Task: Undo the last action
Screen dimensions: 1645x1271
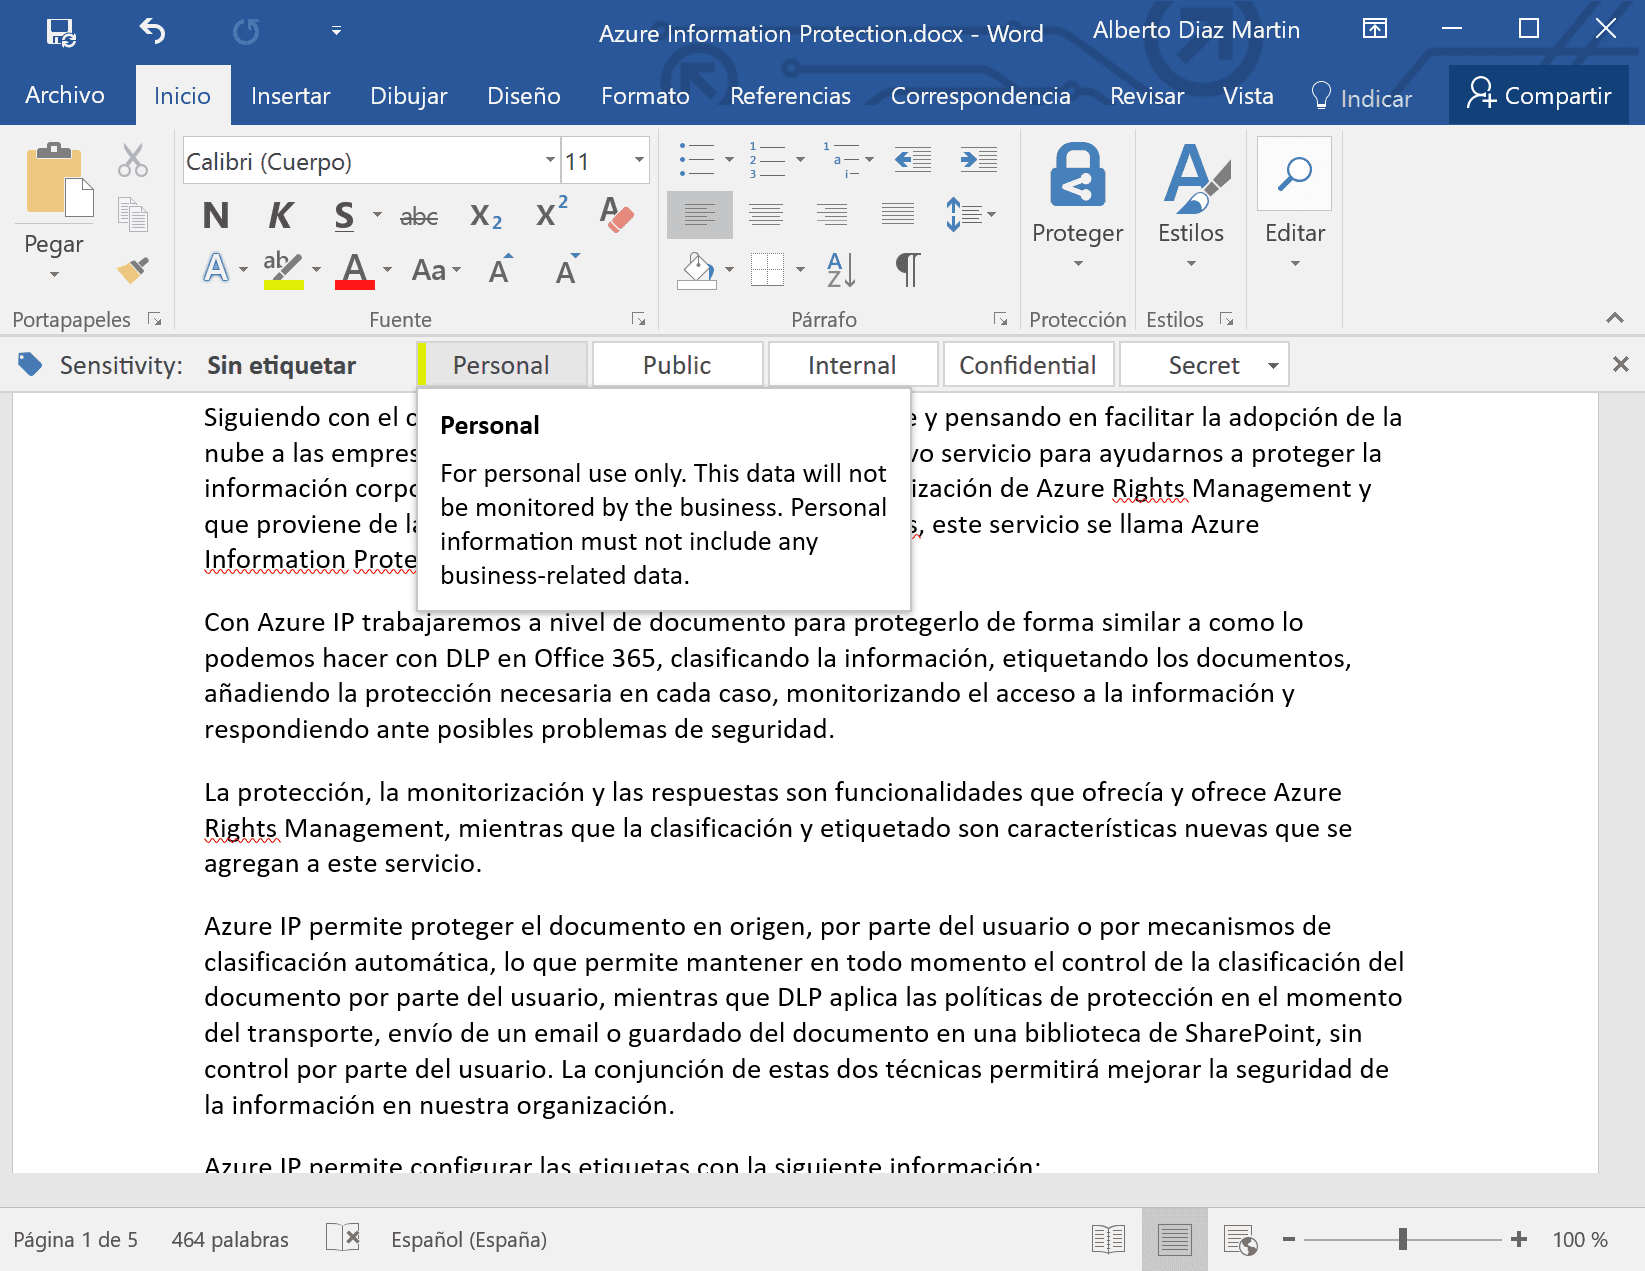Action: pyautogui.click(x=152, y=32)
